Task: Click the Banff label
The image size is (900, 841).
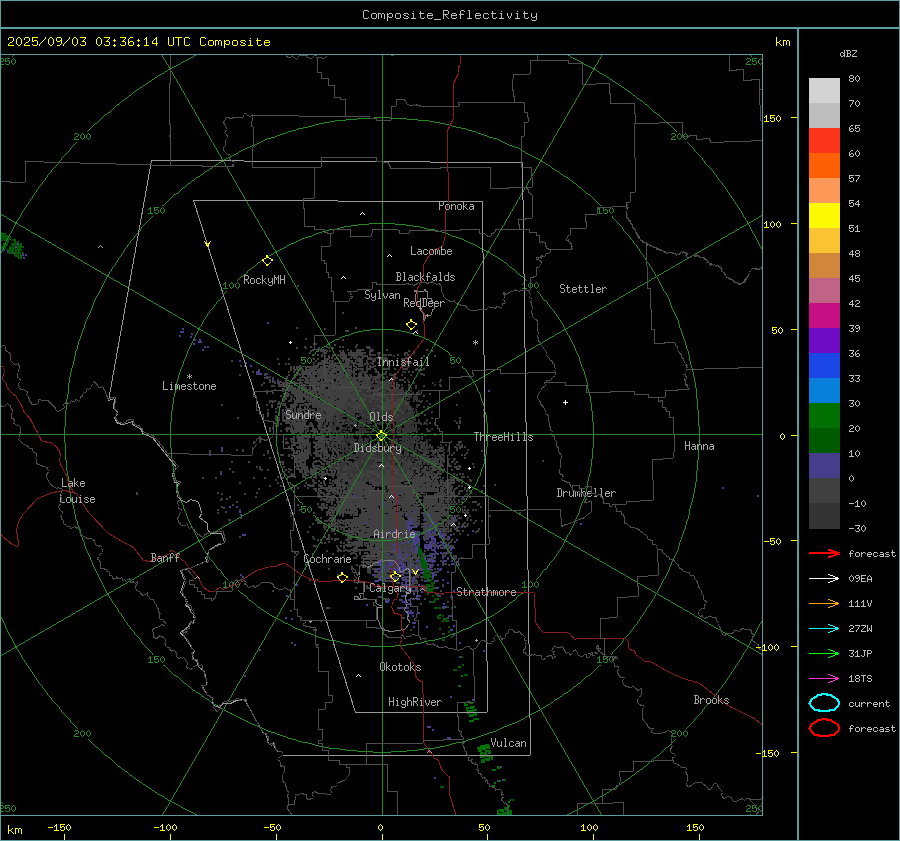Action: pos(165,558)
